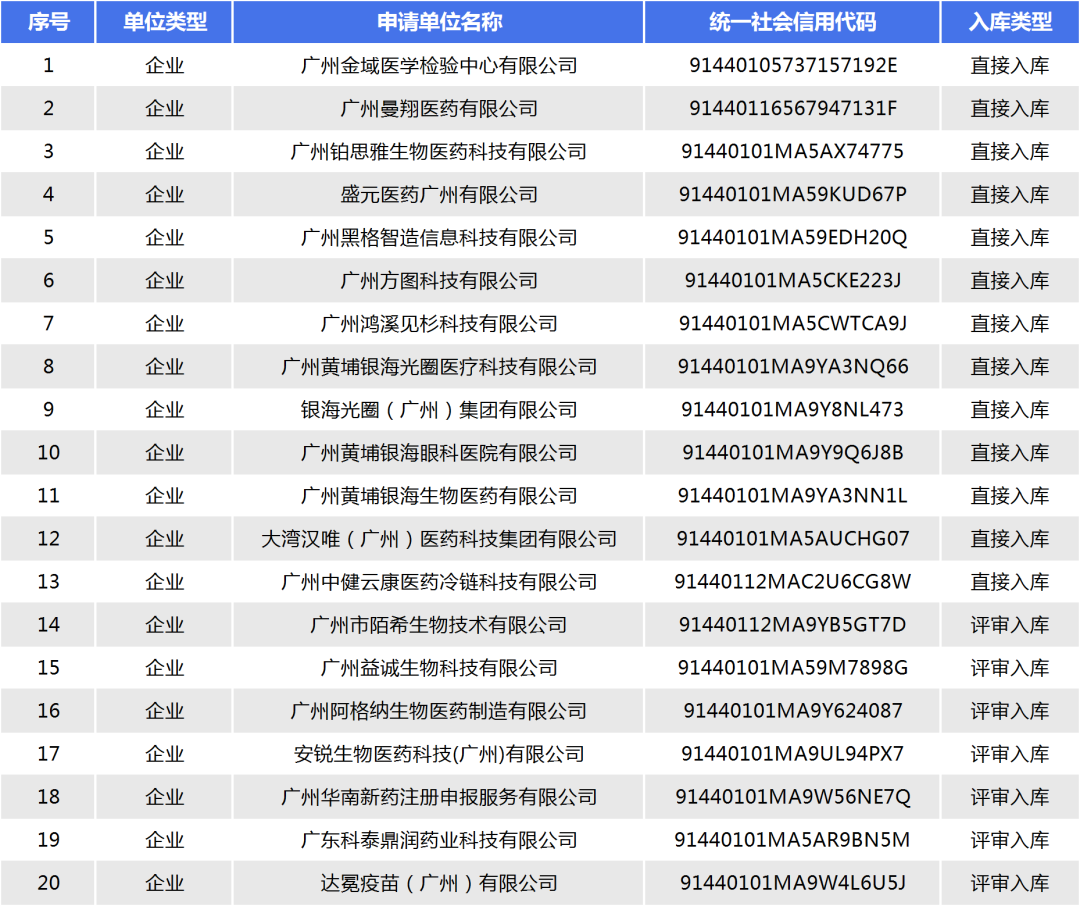Select code 91440101MA5AR9BN5M

(x=793, y=841)
